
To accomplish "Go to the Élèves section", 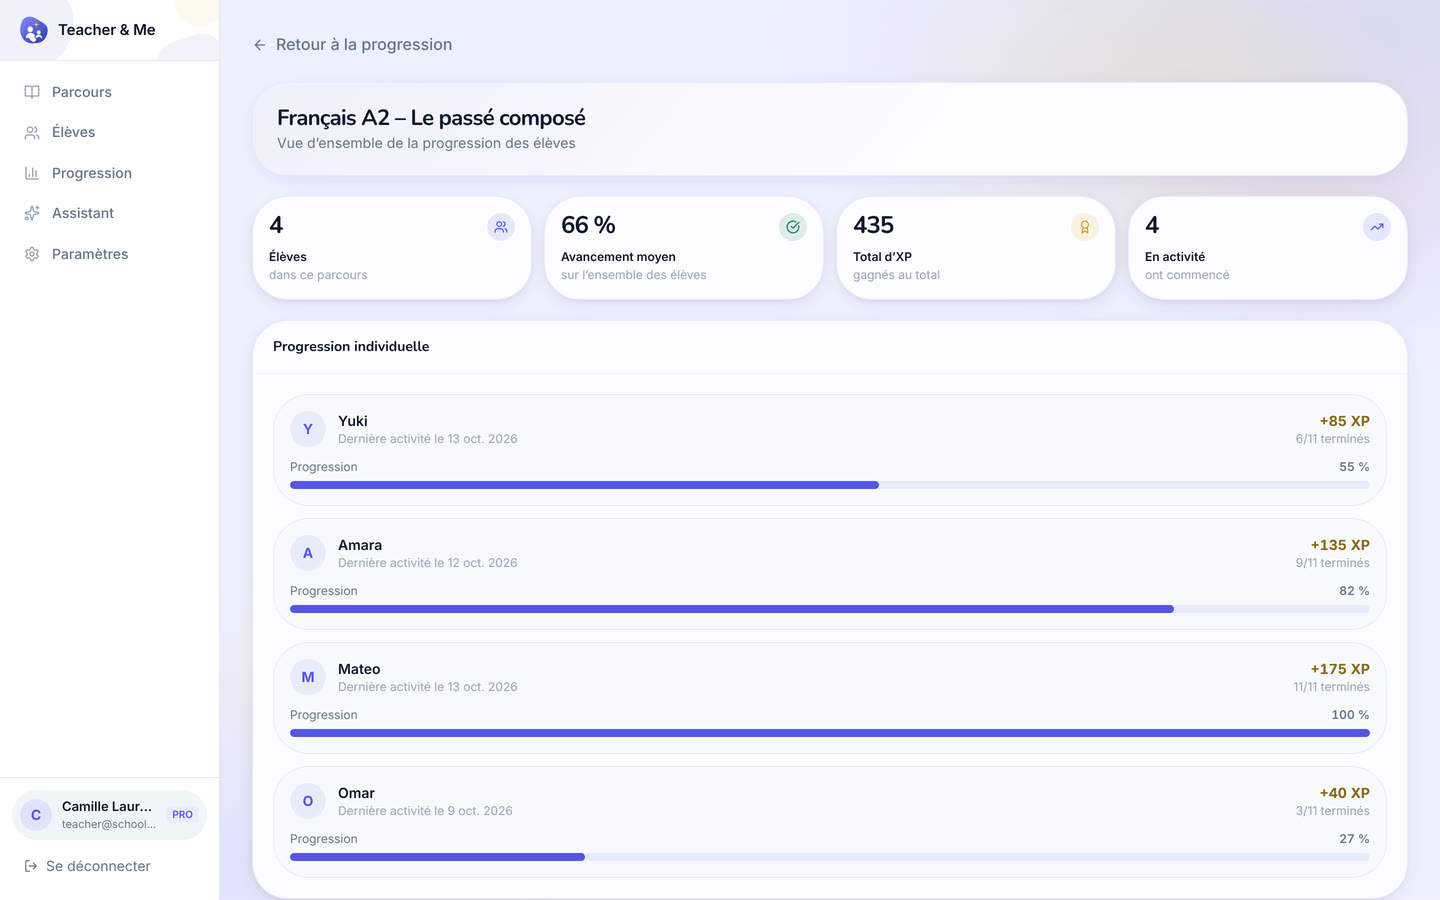I will 109,132.
